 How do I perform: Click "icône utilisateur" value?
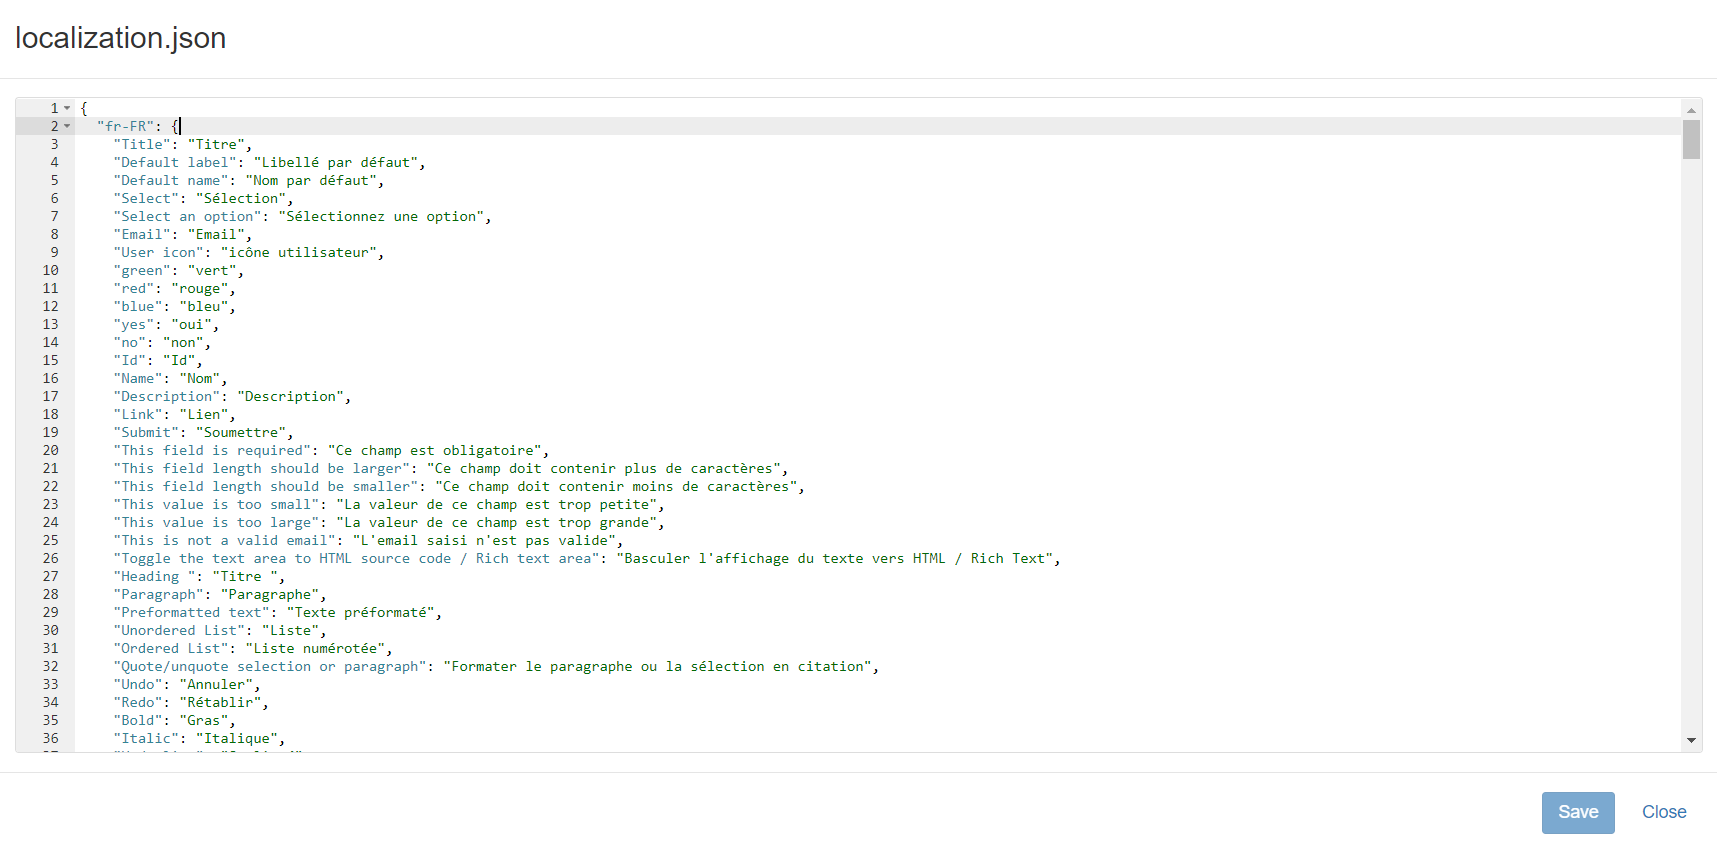299,252
